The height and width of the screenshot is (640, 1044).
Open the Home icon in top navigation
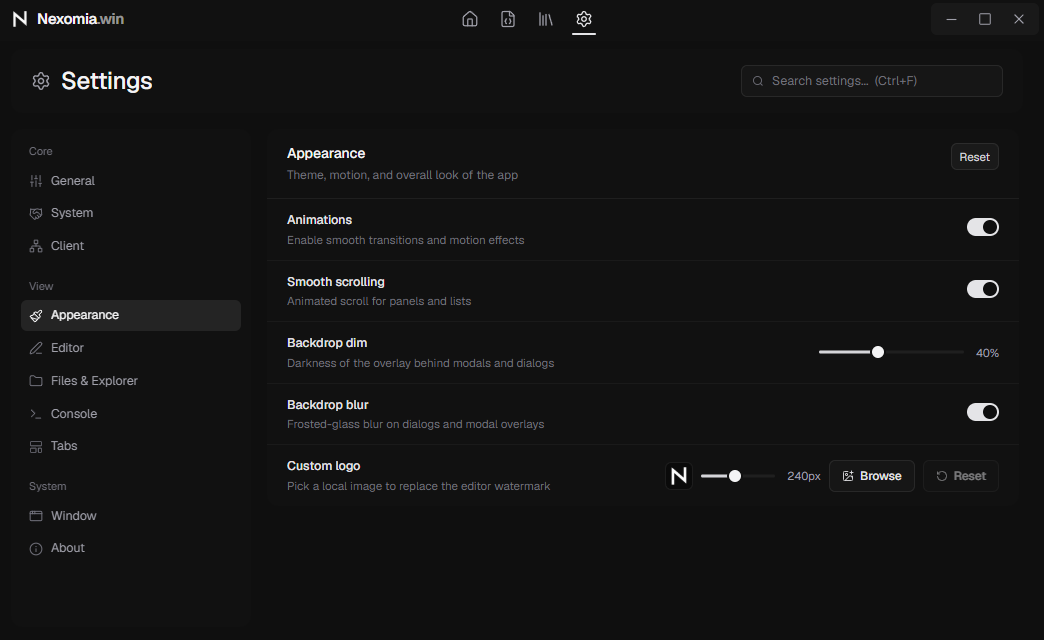click(x=470, y=19)
